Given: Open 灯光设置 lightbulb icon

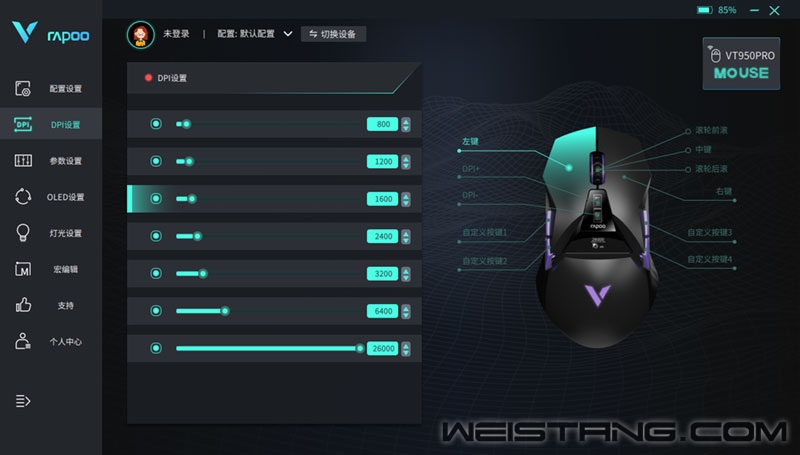Looking at the screenshot, I should pos(23,233).
